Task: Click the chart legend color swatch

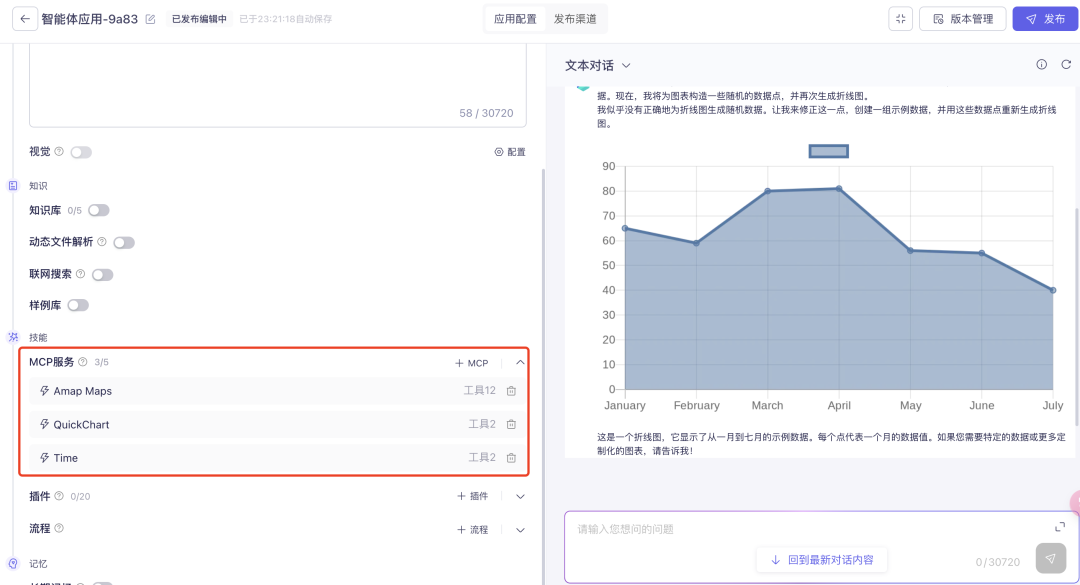Action: [x=828, y=151]
